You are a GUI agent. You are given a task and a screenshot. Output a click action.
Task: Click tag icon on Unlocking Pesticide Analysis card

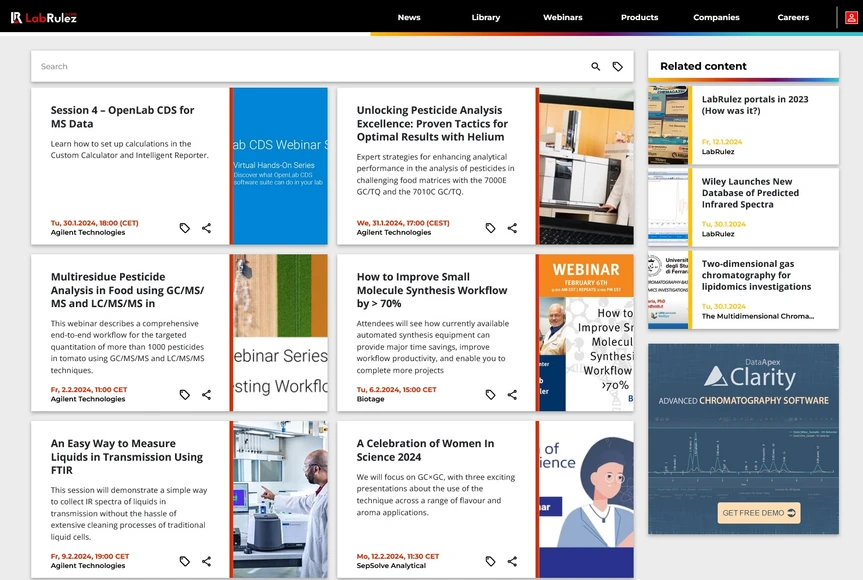(490, 228)
